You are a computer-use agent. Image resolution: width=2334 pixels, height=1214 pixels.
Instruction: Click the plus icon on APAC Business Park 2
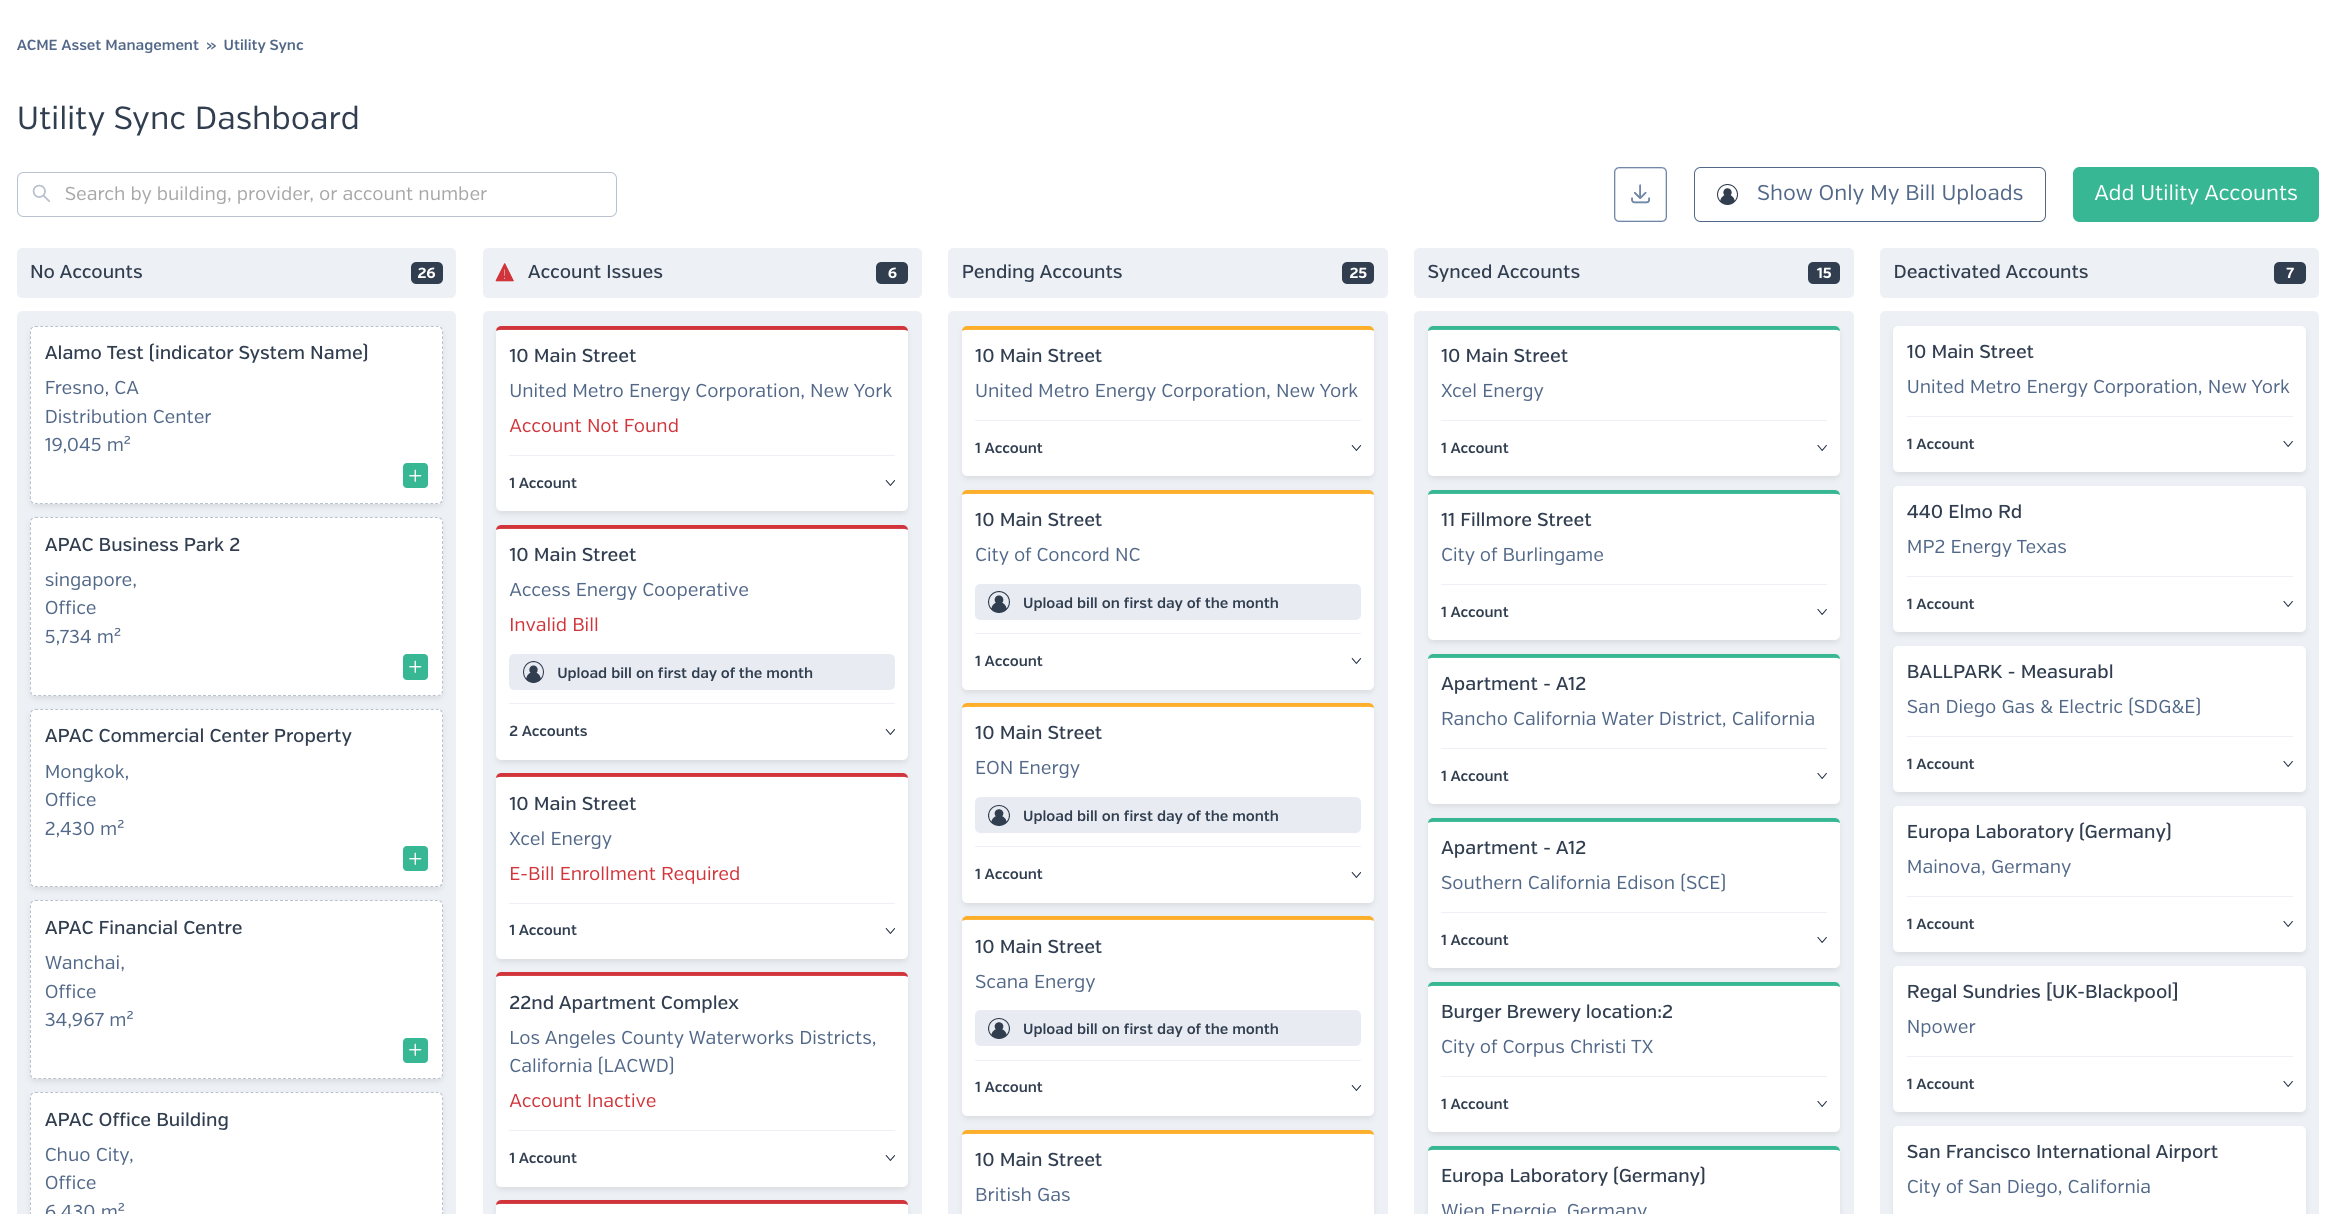coord(414,666)
